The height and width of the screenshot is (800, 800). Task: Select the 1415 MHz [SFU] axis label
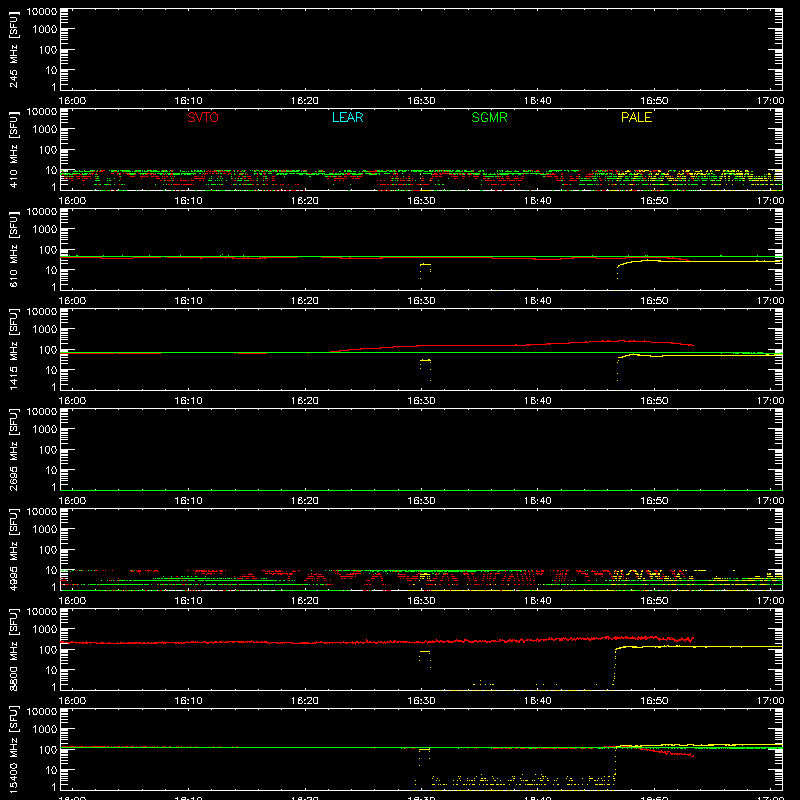tap(14, 349)
